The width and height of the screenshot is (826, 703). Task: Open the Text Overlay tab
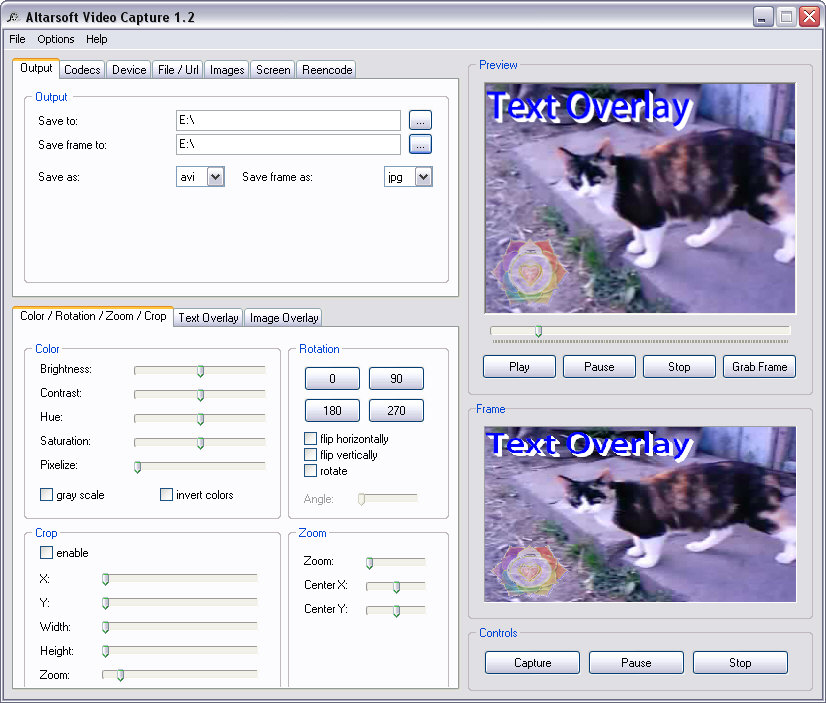click(208, 318)
